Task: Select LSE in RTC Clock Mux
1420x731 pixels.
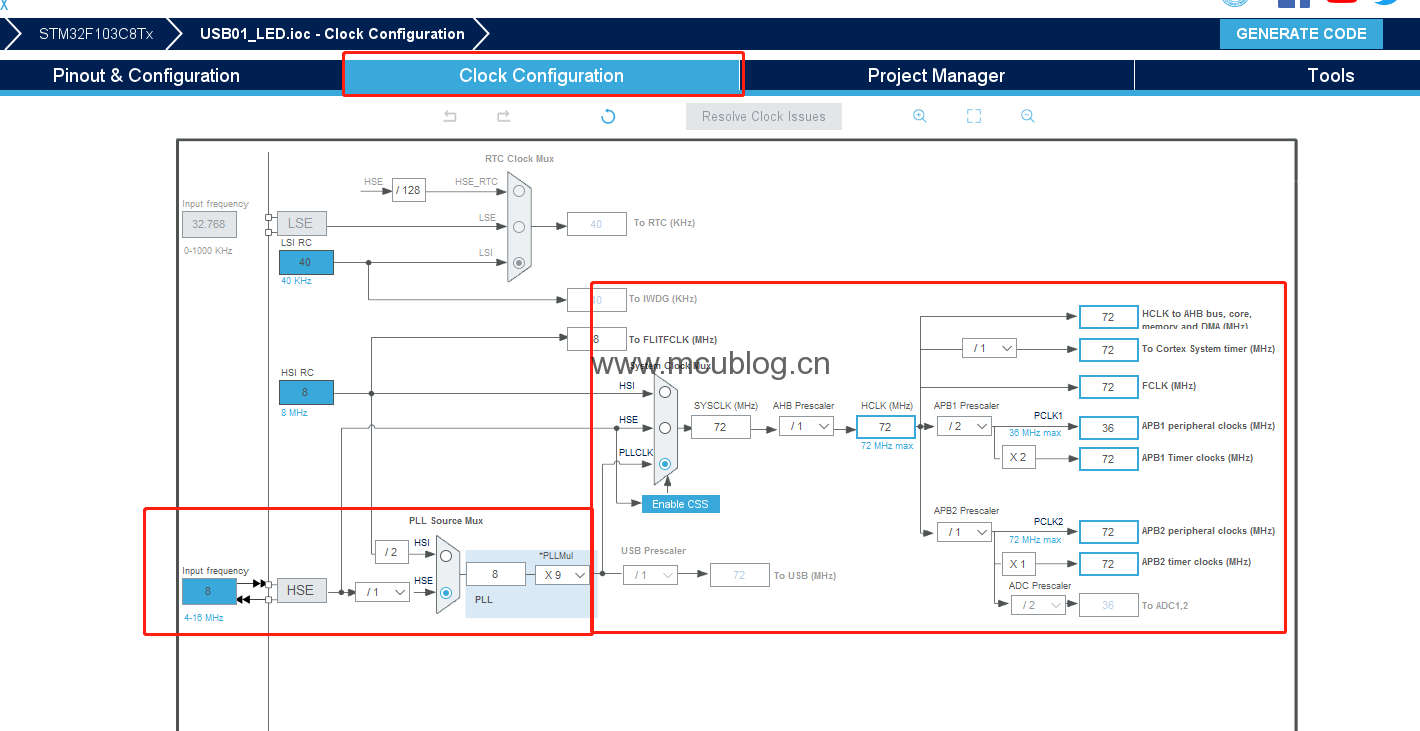Action: pos(519,227)
